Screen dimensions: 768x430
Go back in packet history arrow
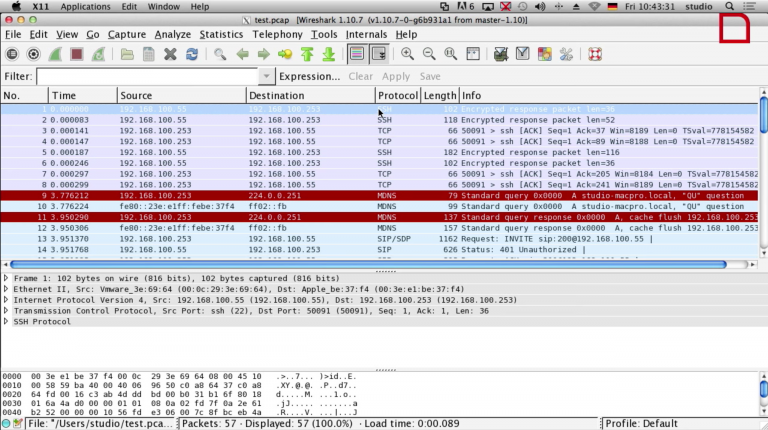[x=242, y=54]
